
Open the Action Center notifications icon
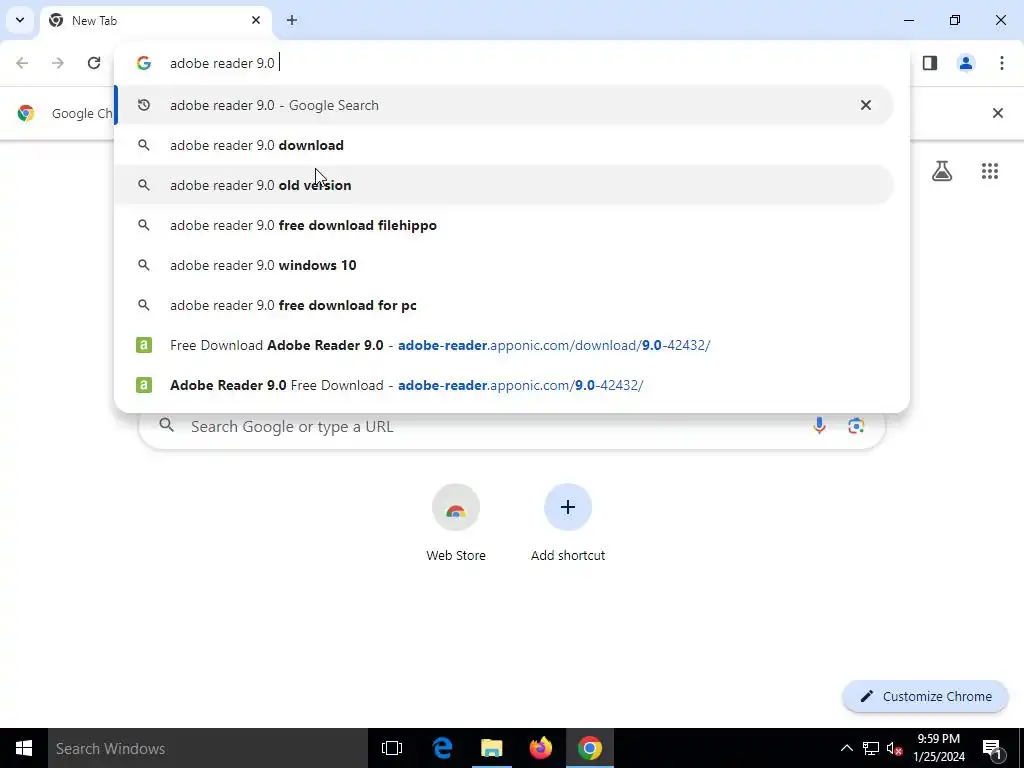click(x=992, y=748)
